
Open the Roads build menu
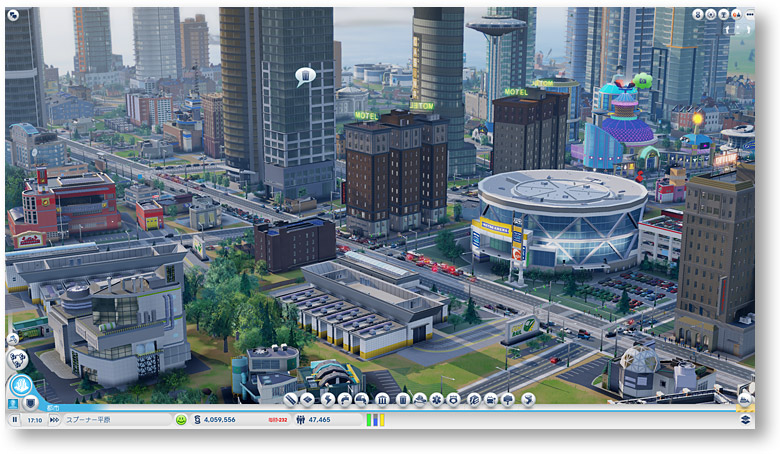tap(290, 400)
